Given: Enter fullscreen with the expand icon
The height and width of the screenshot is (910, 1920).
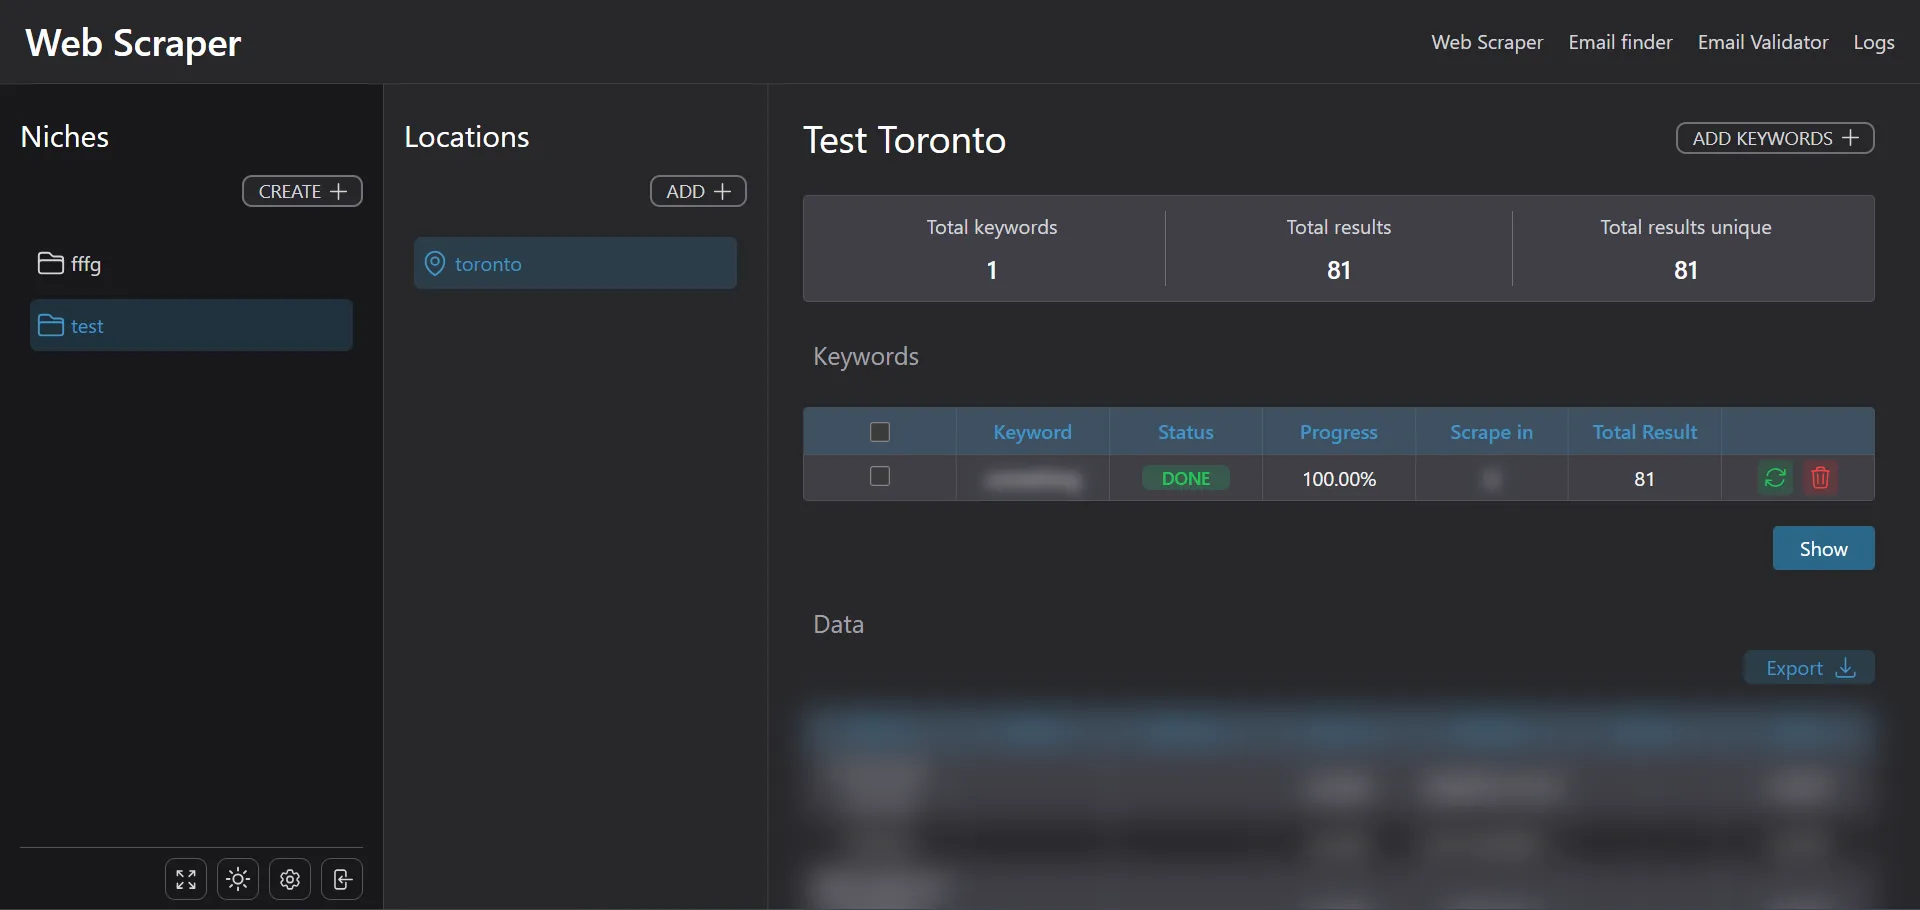Looking at the screenshot, I should pyautogui.click(x=185, y=879).
